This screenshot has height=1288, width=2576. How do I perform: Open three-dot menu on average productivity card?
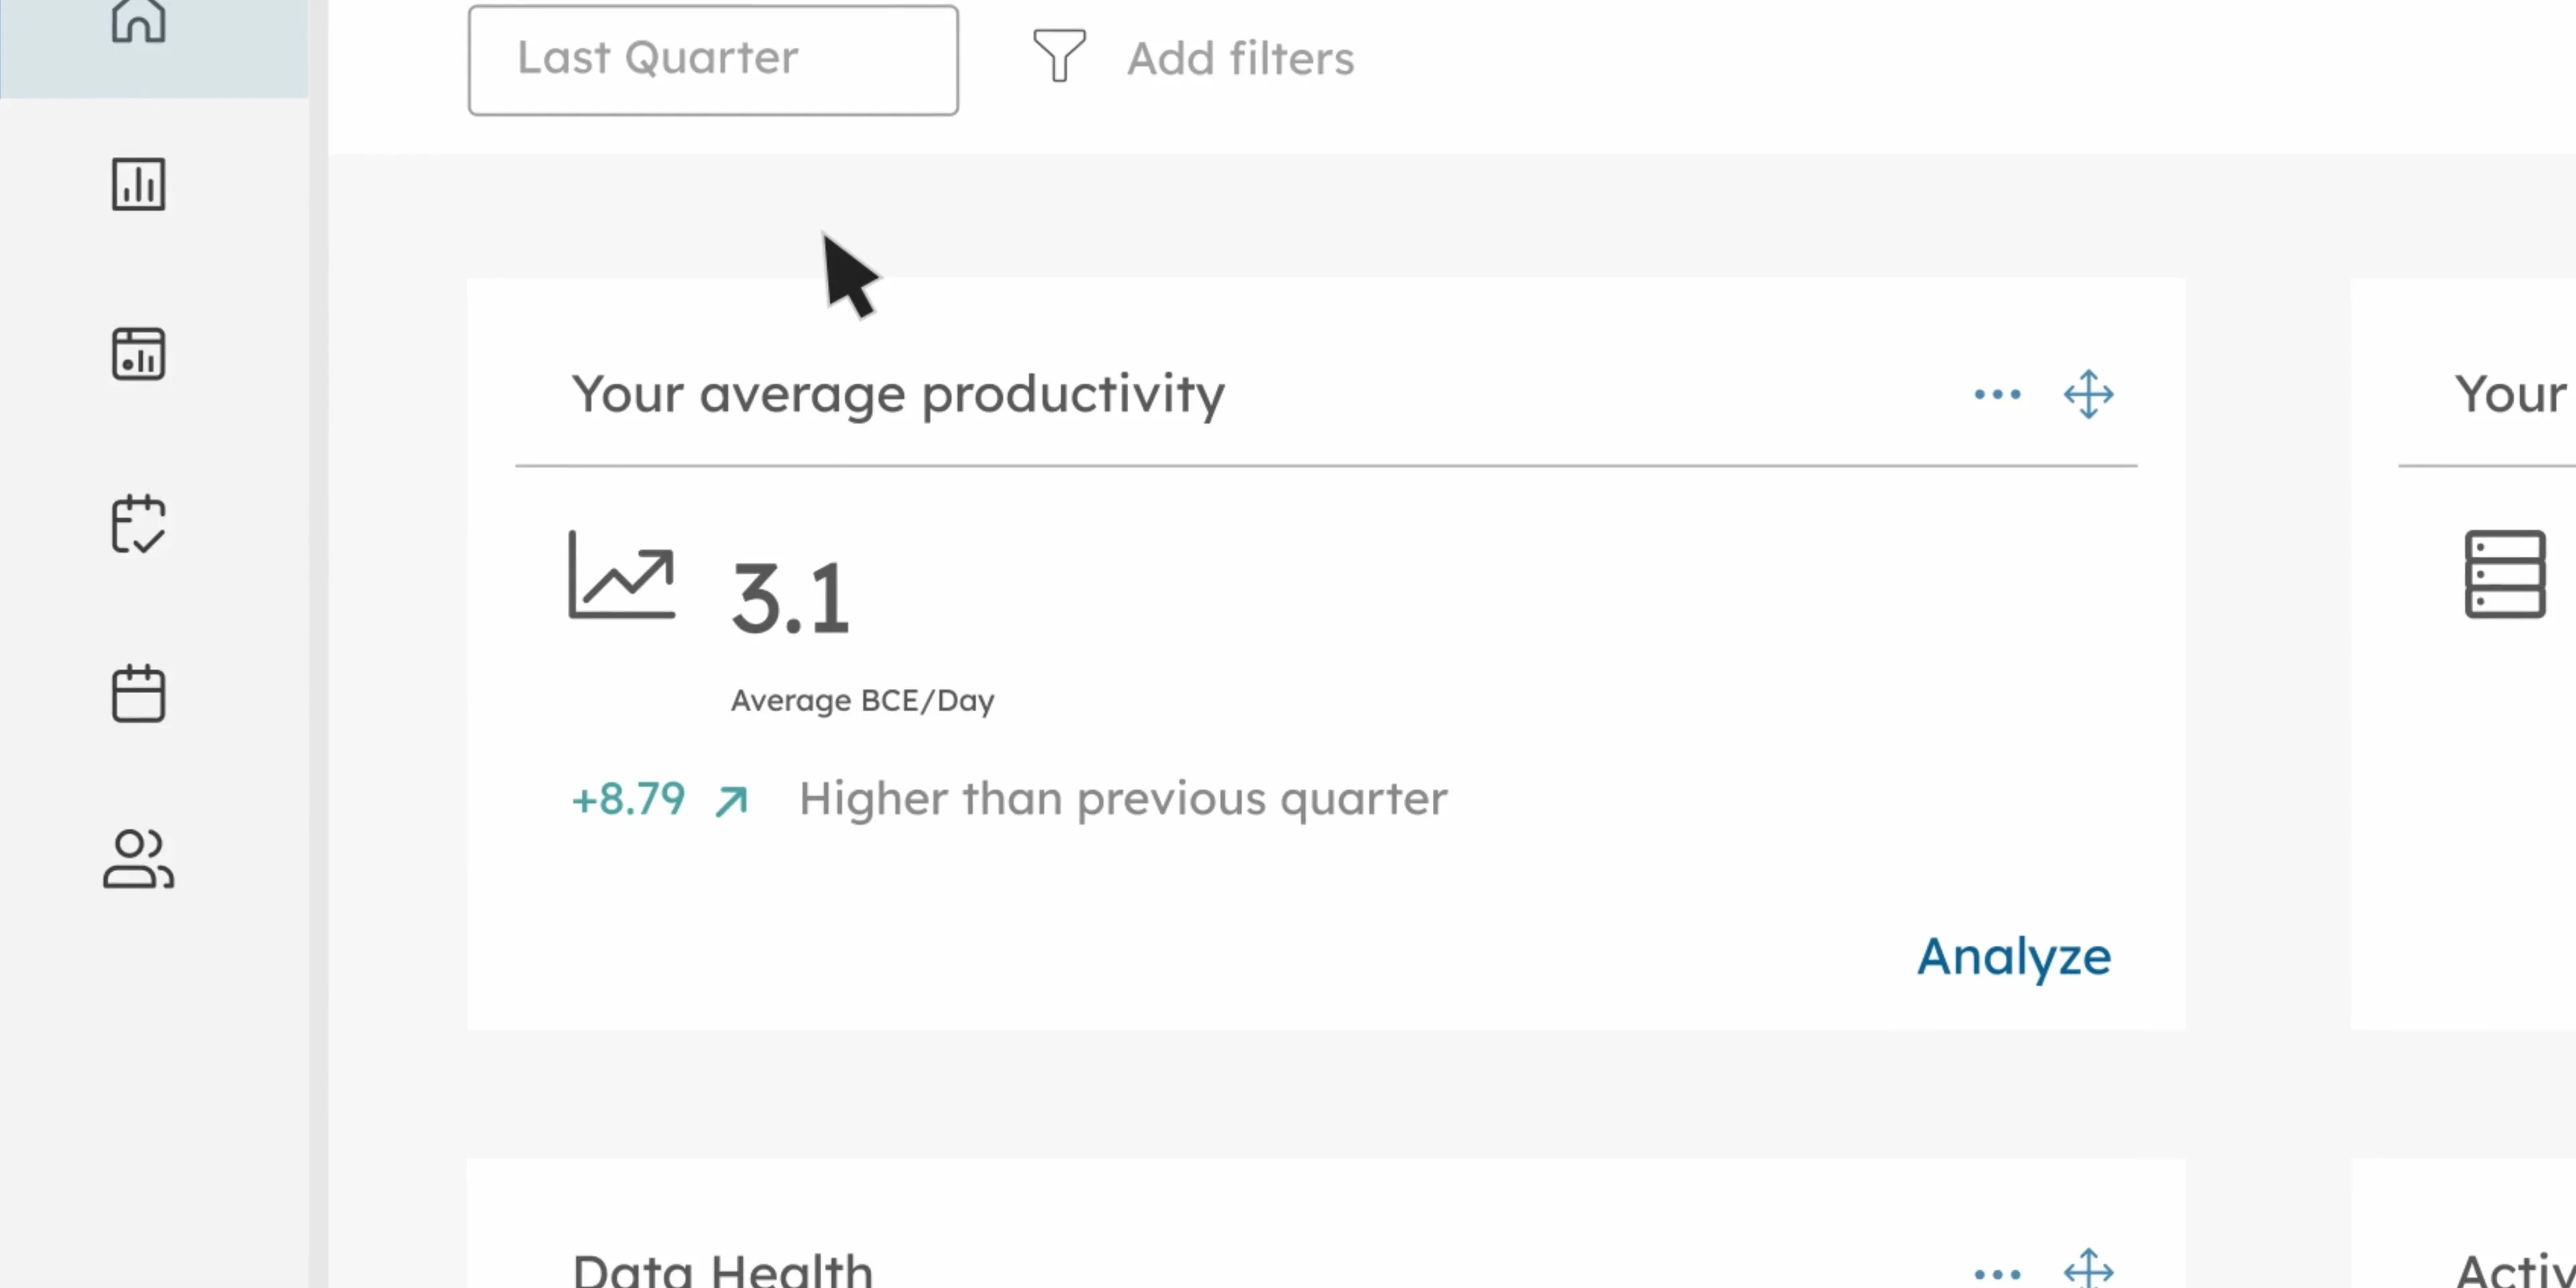(1997, 394)
